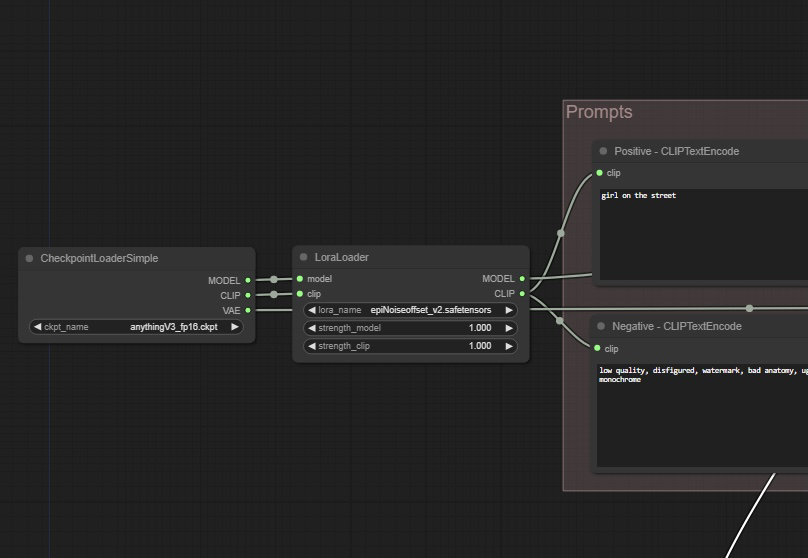The image size is (808, 558).
Task: Click the MODEL output socket on LoraLoader
Action: point(522,279)
